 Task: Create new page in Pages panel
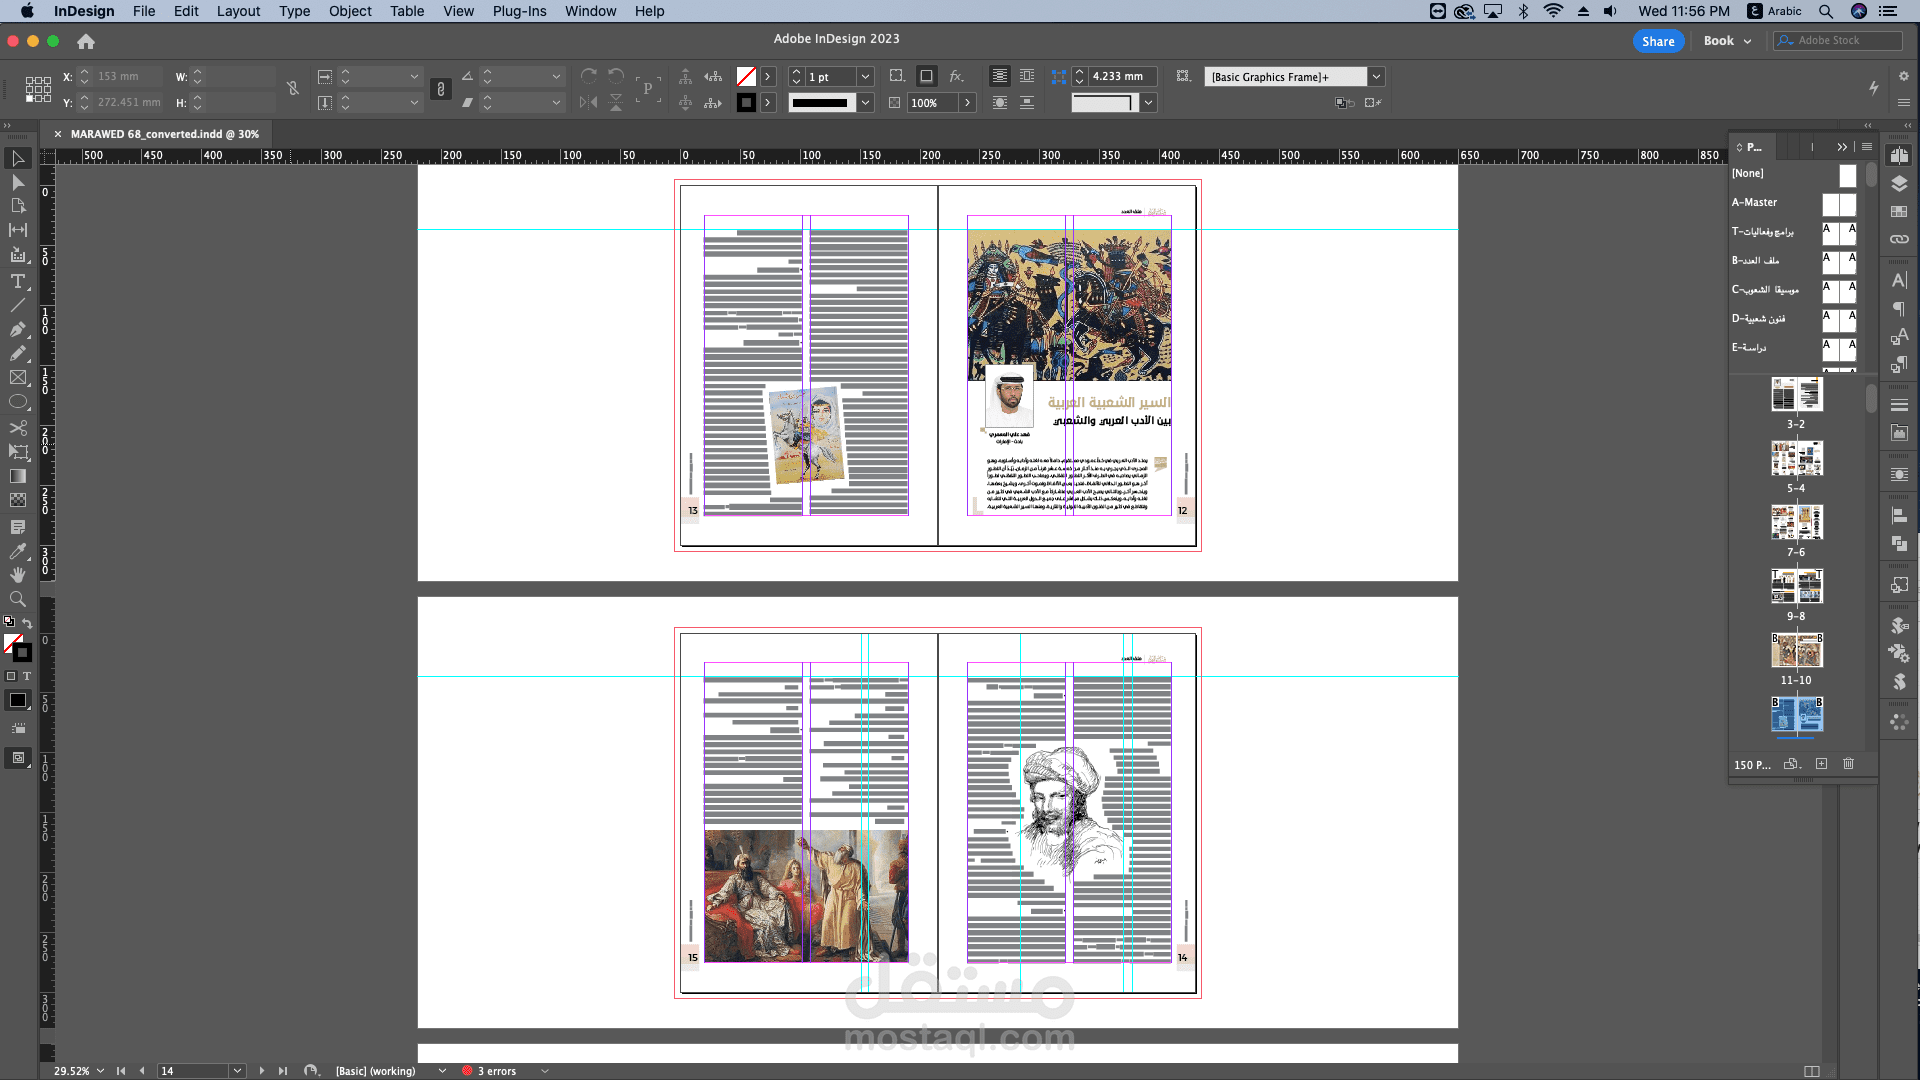tap(1821, 764)
